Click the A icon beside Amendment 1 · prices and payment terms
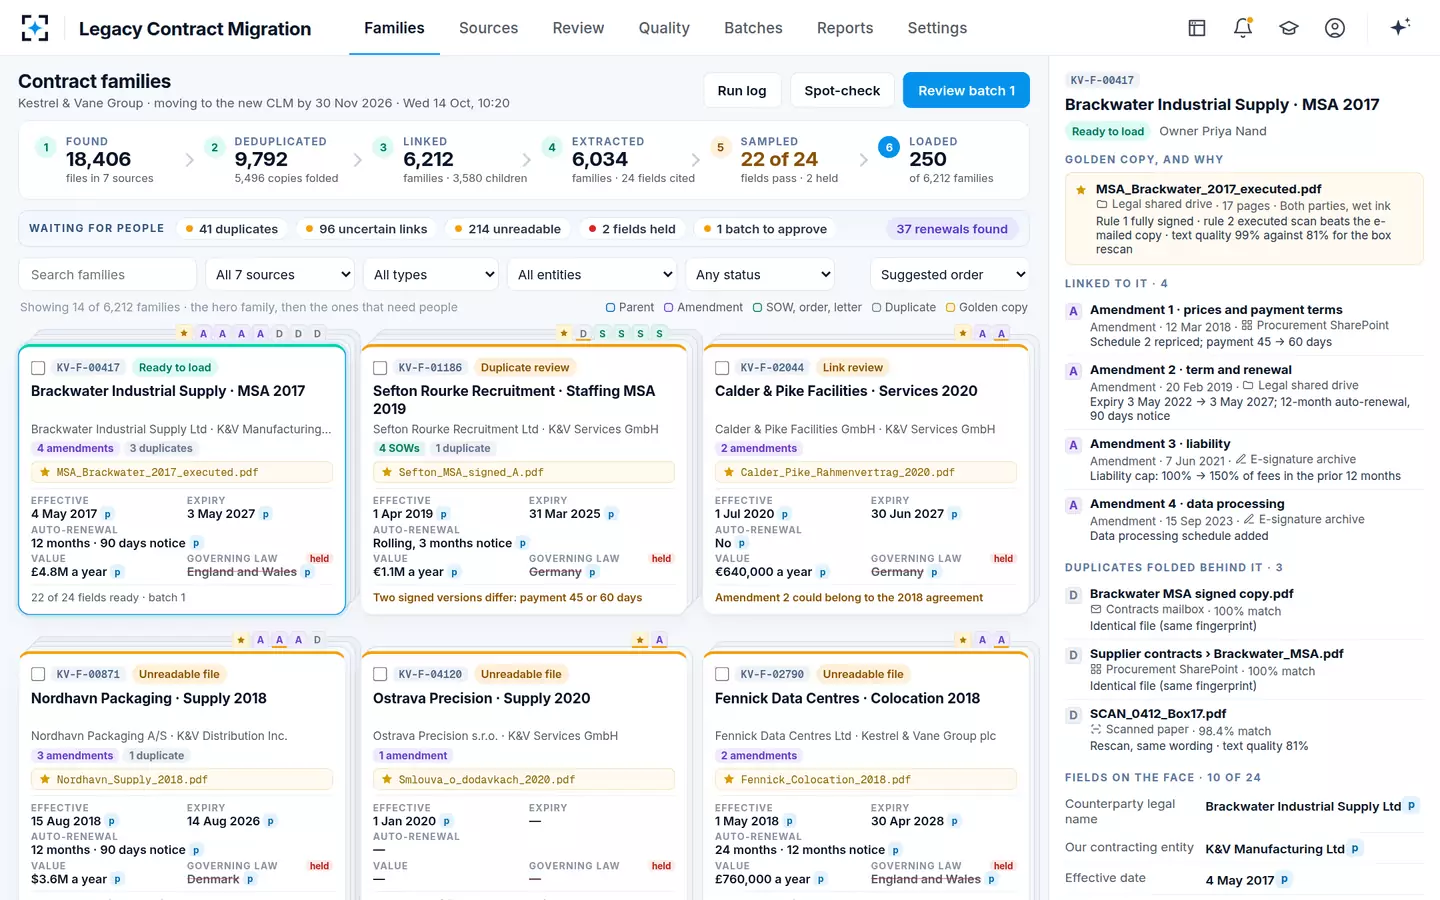Image resolution: width=1440 pixels, height=900 pixels. [1073, 311]
